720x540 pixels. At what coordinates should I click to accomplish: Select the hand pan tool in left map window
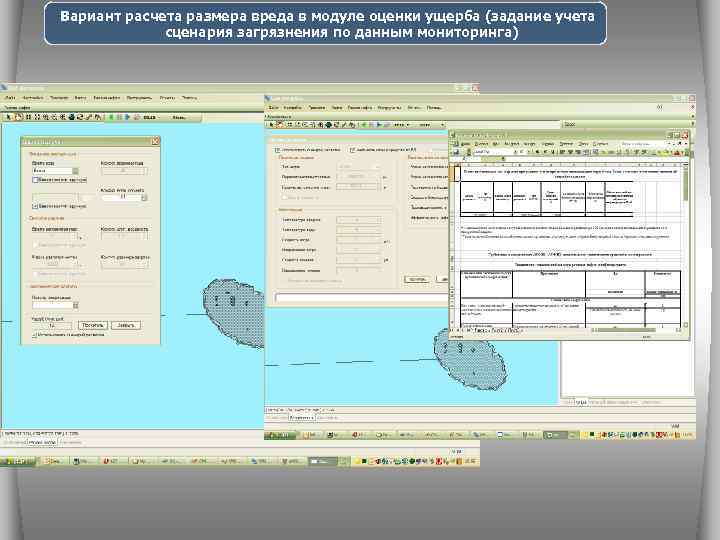(x=18, y=117)
